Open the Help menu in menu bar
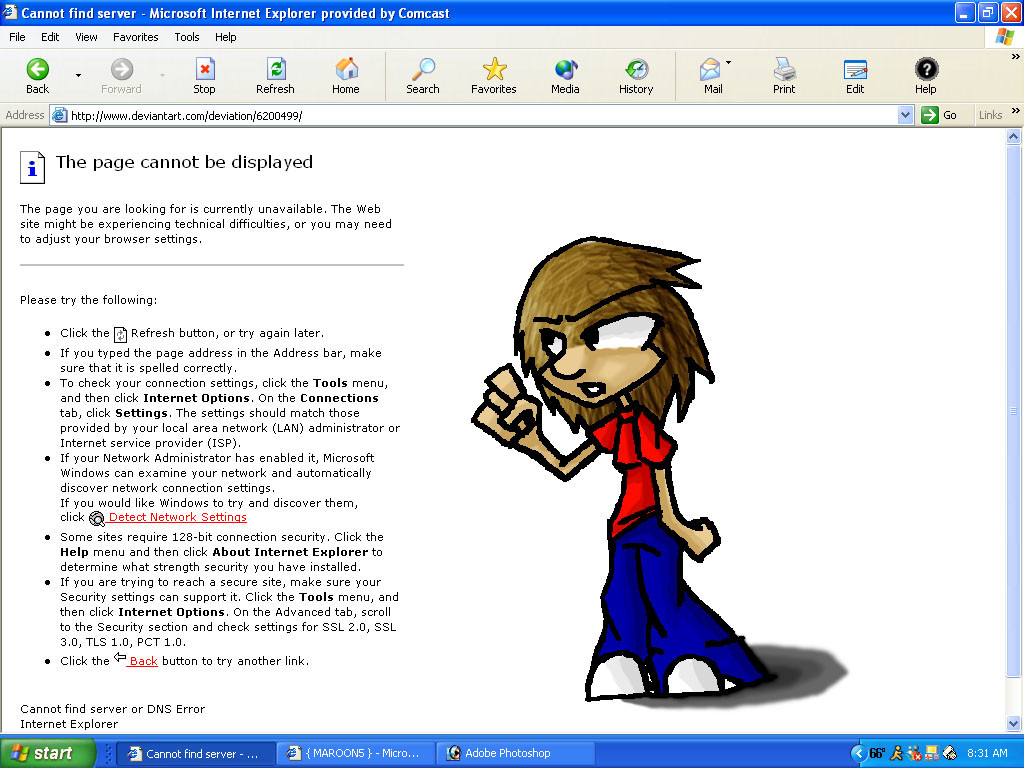Viewport: 1024px width, 768px height. [226, 37]
